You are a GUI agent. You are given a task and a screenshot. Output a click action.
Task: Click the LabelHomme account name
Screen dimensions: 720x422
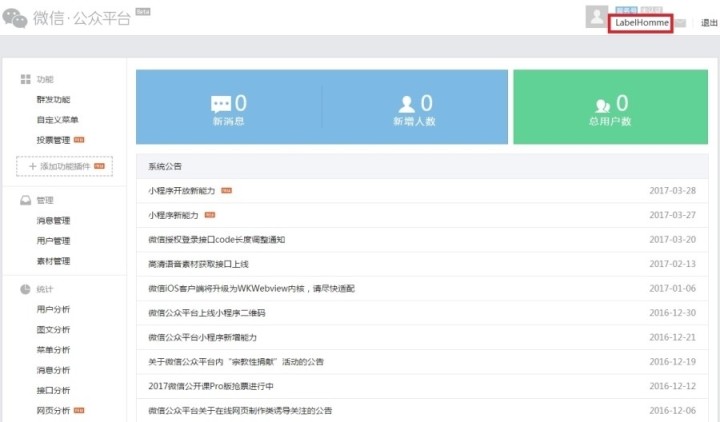[641, 23]
